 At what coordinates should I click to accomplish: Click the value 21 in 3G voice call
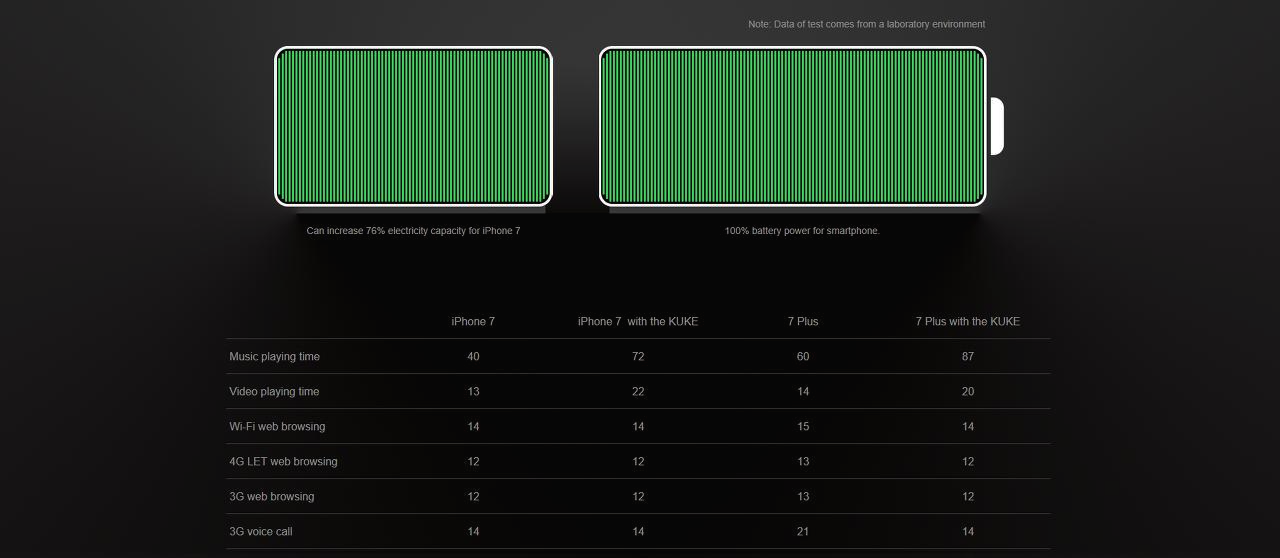[803, 531]
